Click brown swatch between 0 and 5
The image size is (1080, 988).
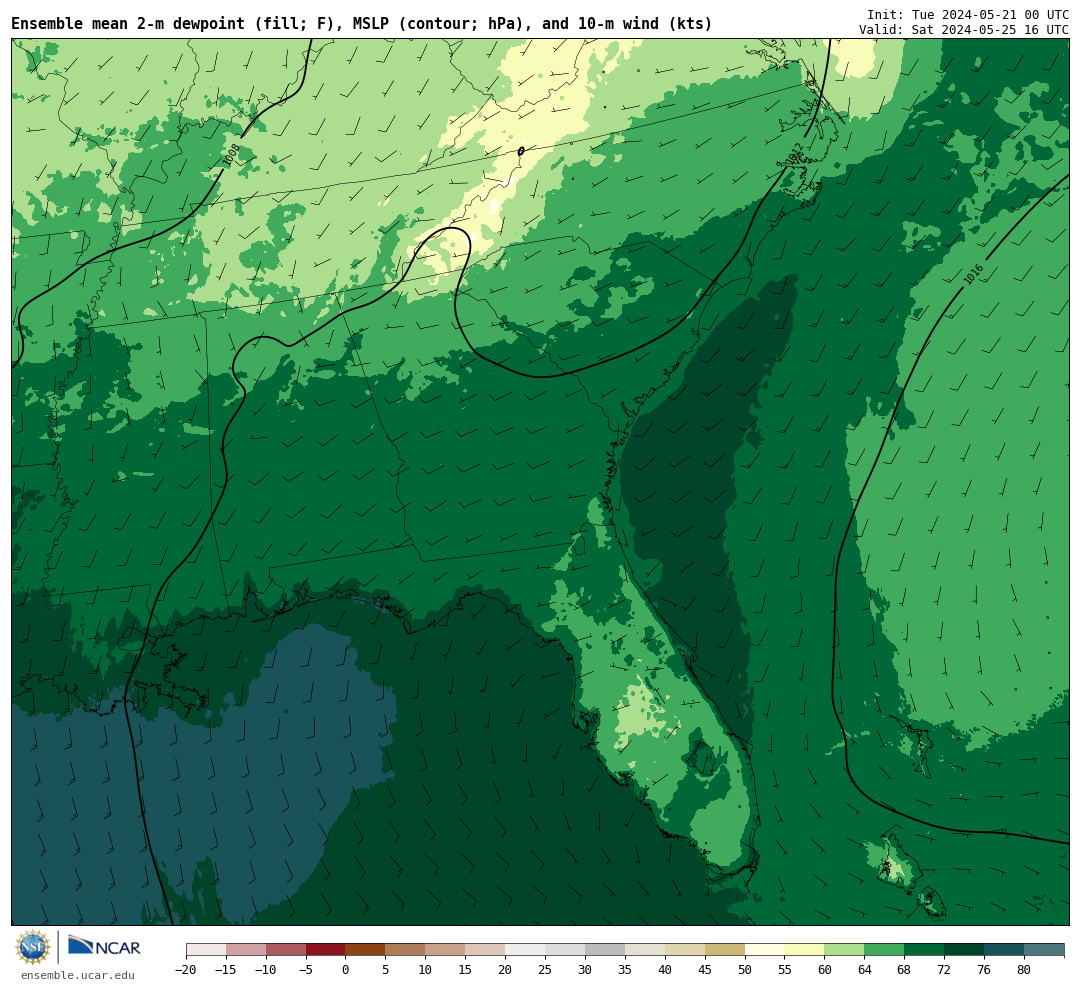click(x=365, y=950)
